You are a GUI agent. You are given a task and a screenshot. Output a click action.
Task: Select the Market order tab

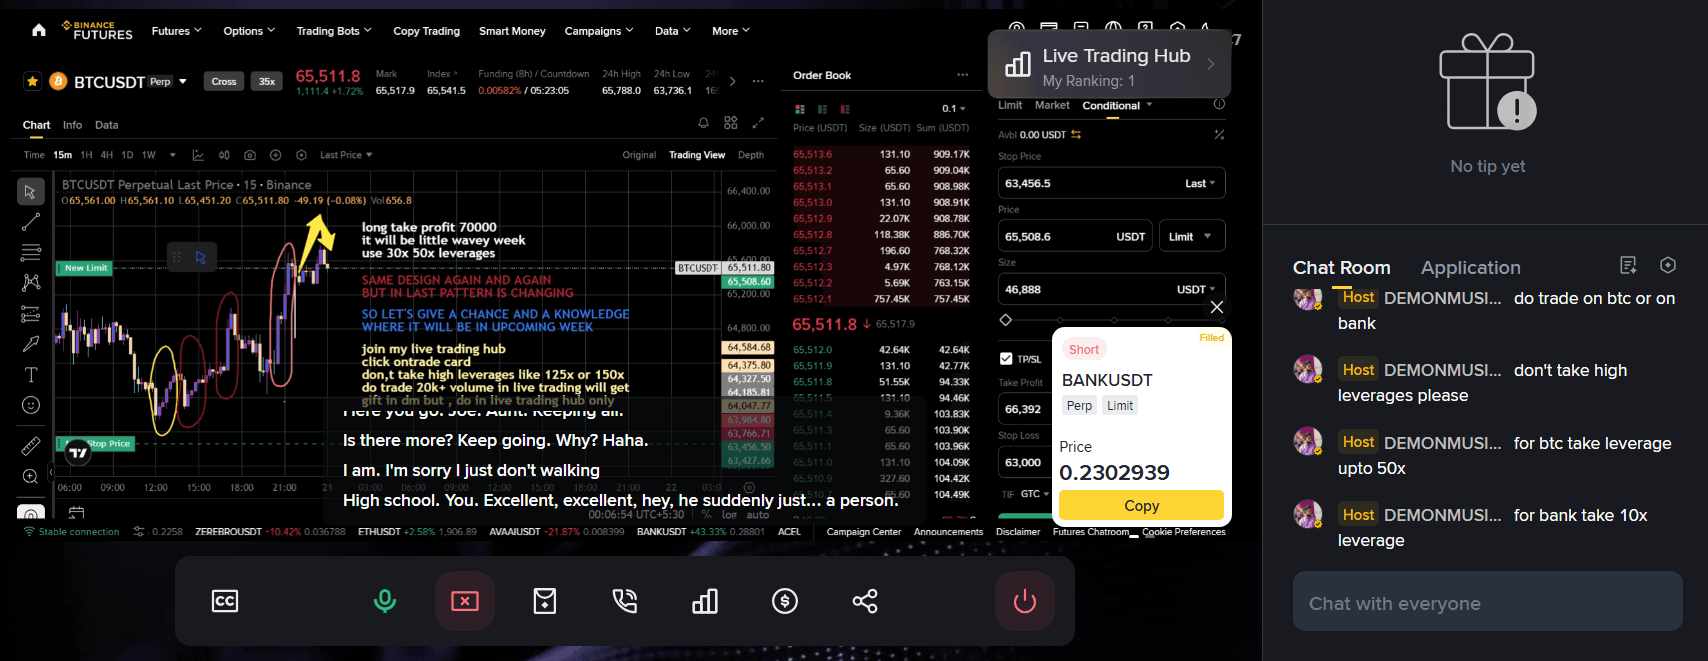tap(1052, 105)
